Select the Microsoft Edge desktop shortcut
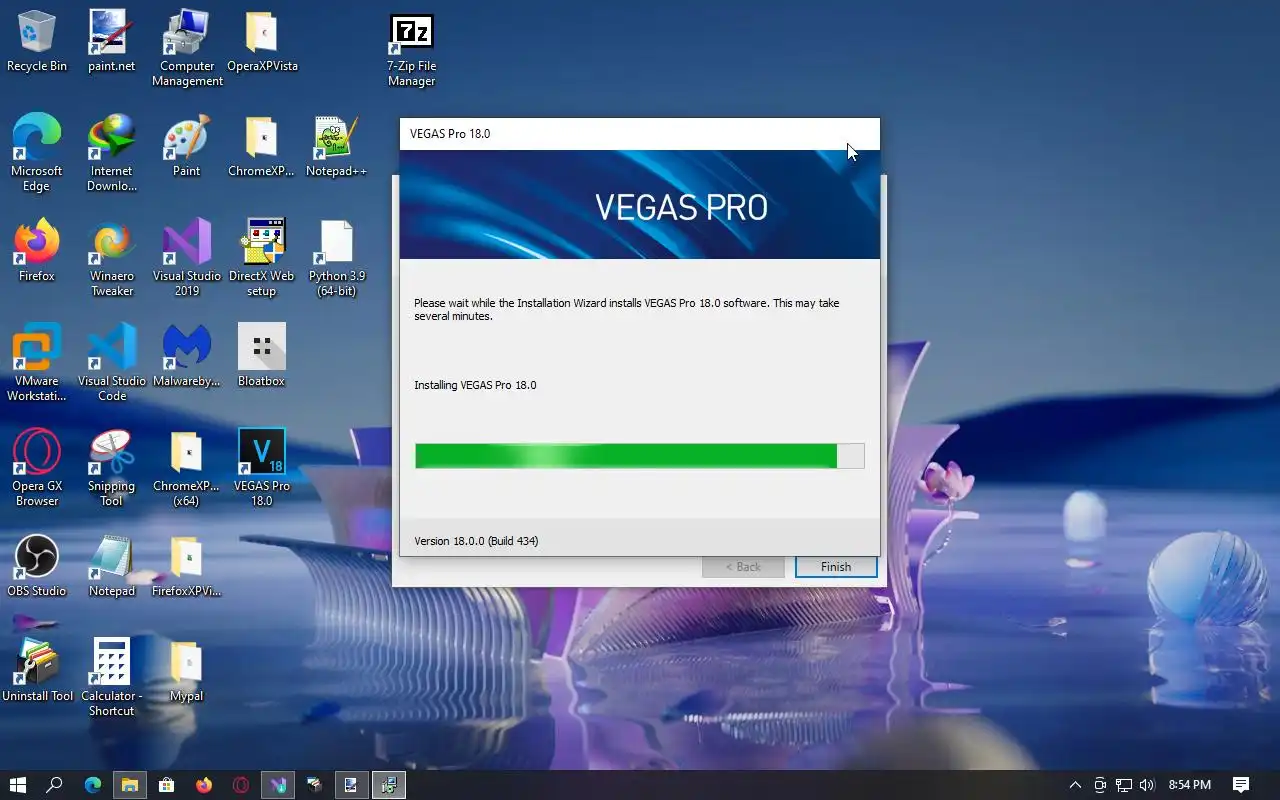The height and width of the screenshot is (800, 1280). click(37, 153)
